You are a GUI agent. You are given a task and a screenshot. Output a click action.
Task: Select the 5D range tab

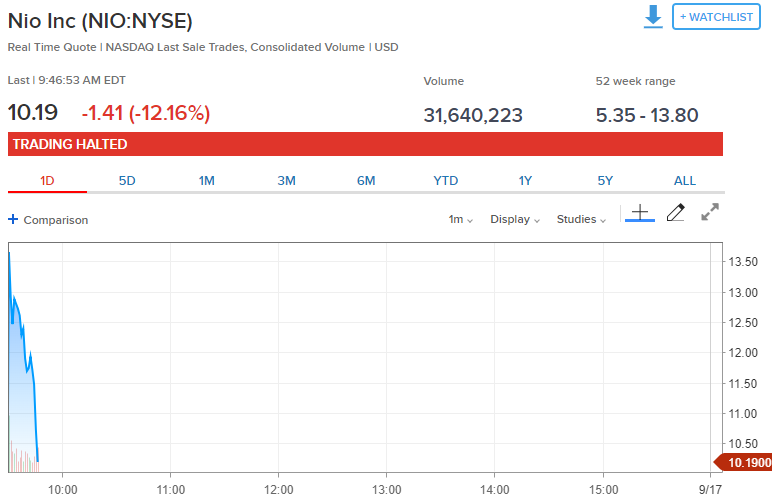(x=127, y=181)
